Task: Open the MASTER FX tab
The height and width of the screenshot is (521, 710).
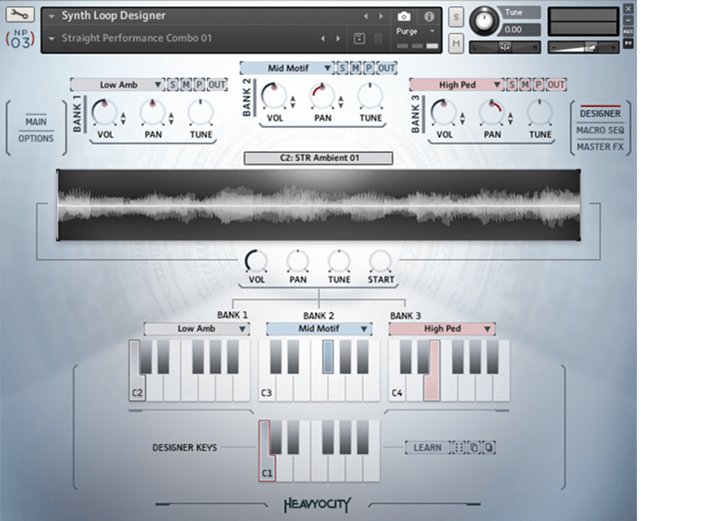Action: [600, 147]
